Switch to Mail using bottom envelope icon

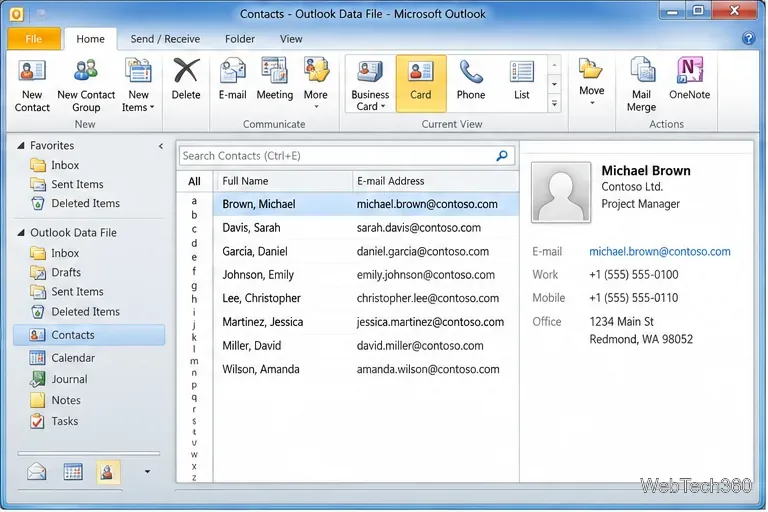point(37,472)
